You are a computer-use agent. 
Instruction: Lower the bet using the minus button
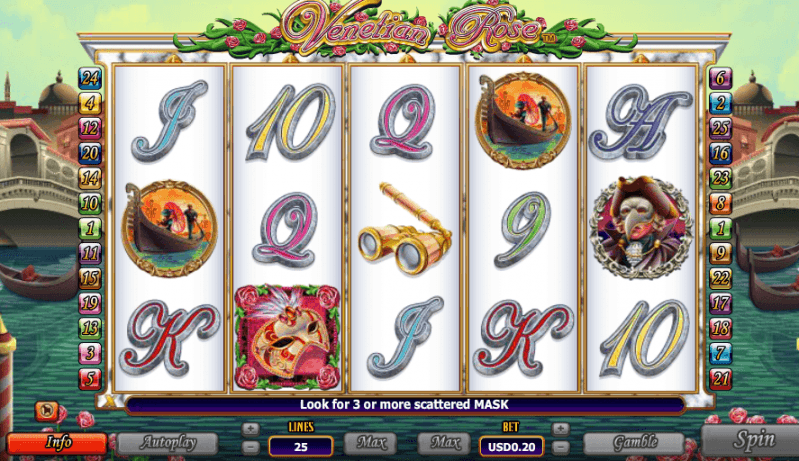coord(560,448)
